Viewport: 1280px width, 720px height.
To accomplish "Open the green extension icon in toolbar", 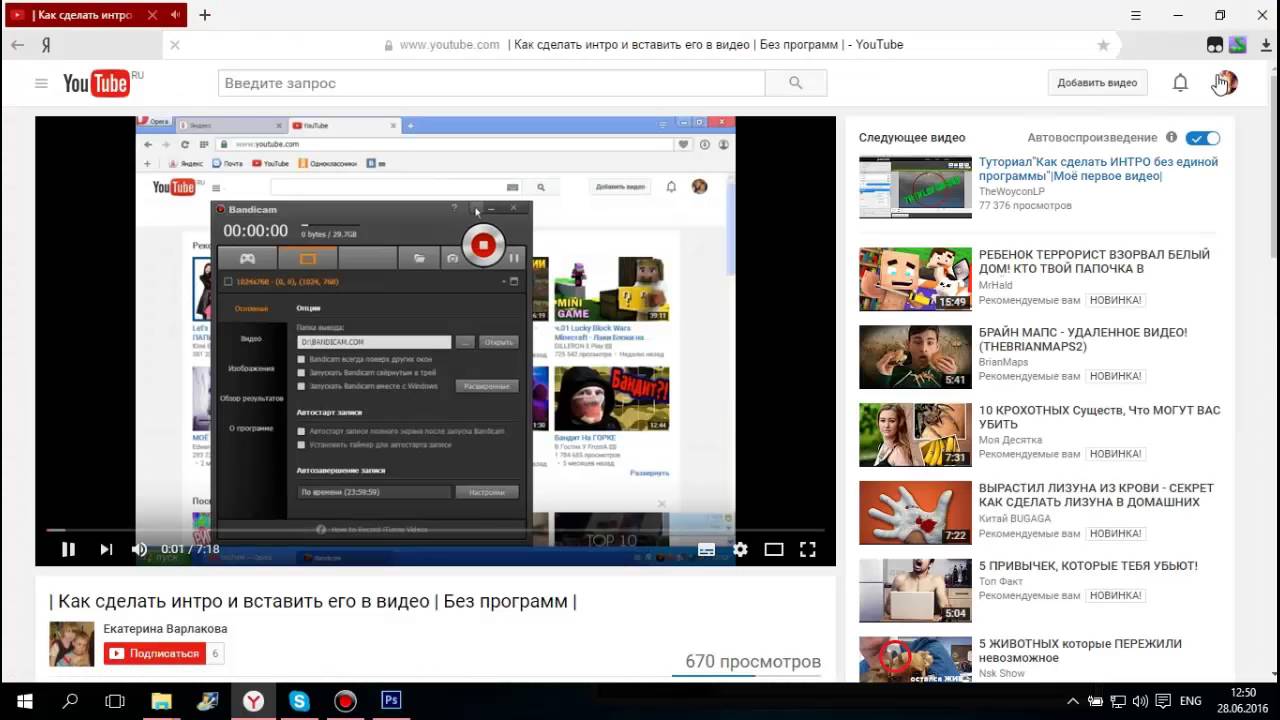I will pyautogui.click(x=1238, y=45).
